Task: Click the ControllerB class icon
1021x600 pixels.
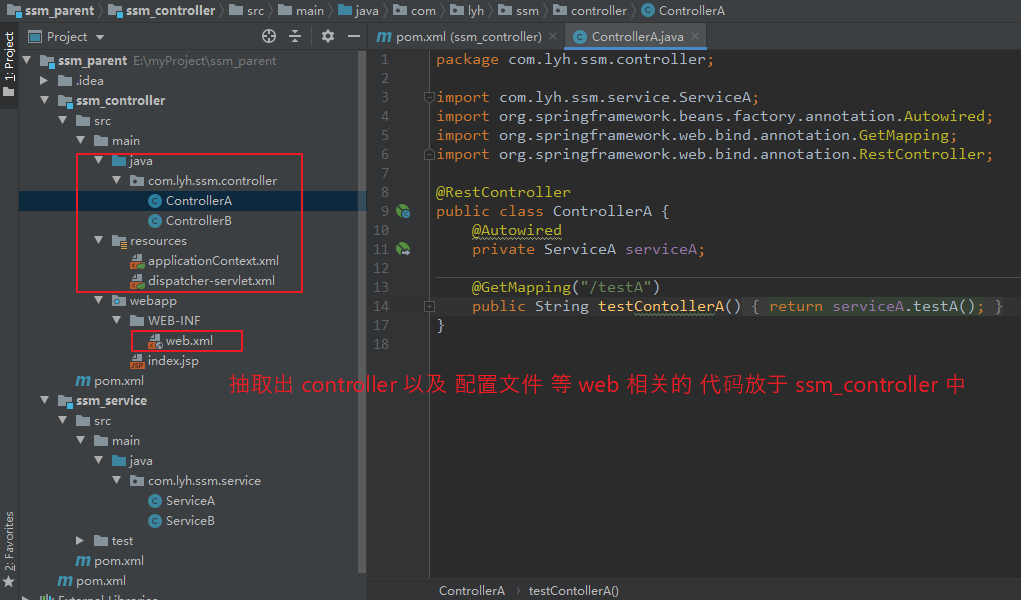Action: coord(155,221)
